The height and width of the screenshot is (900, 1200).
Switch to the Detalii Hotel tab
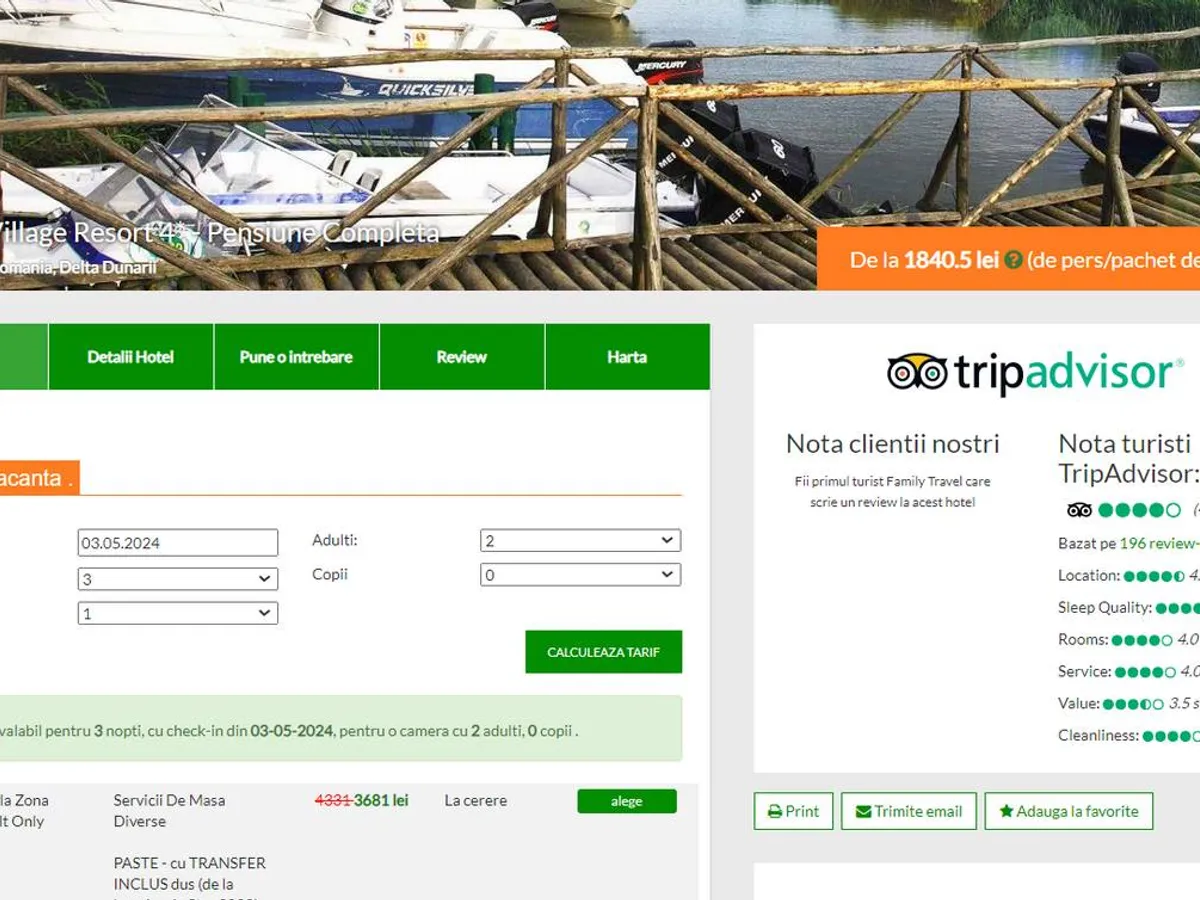click(131, 357)
